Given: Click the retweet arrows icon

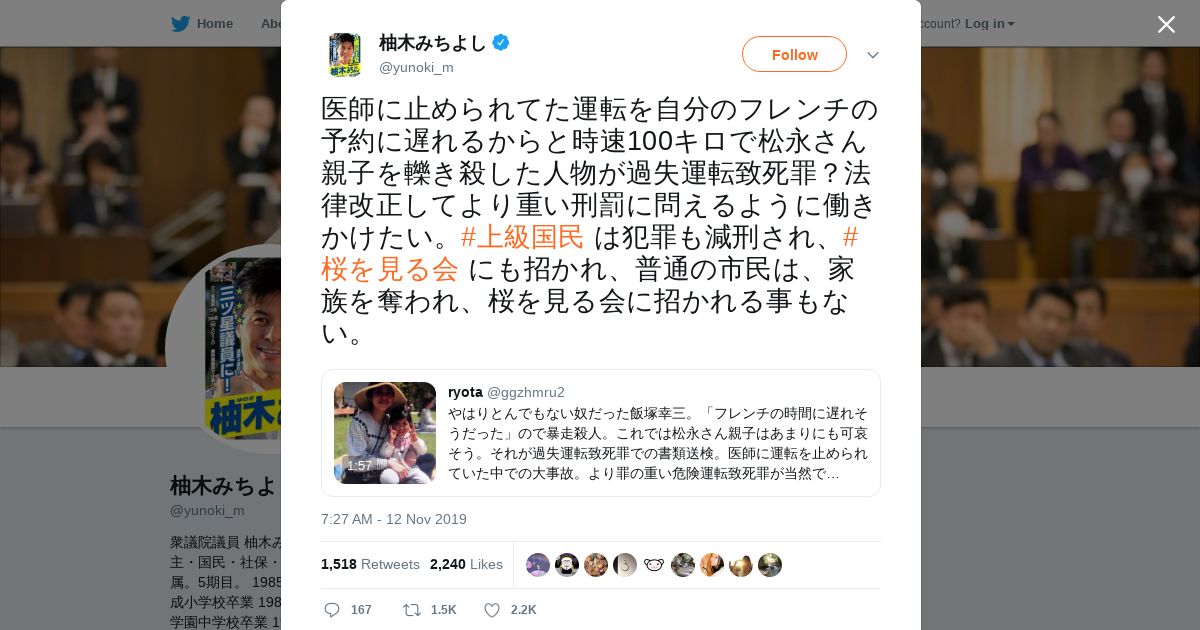Looking at the screenshot, I should point(412,610).
